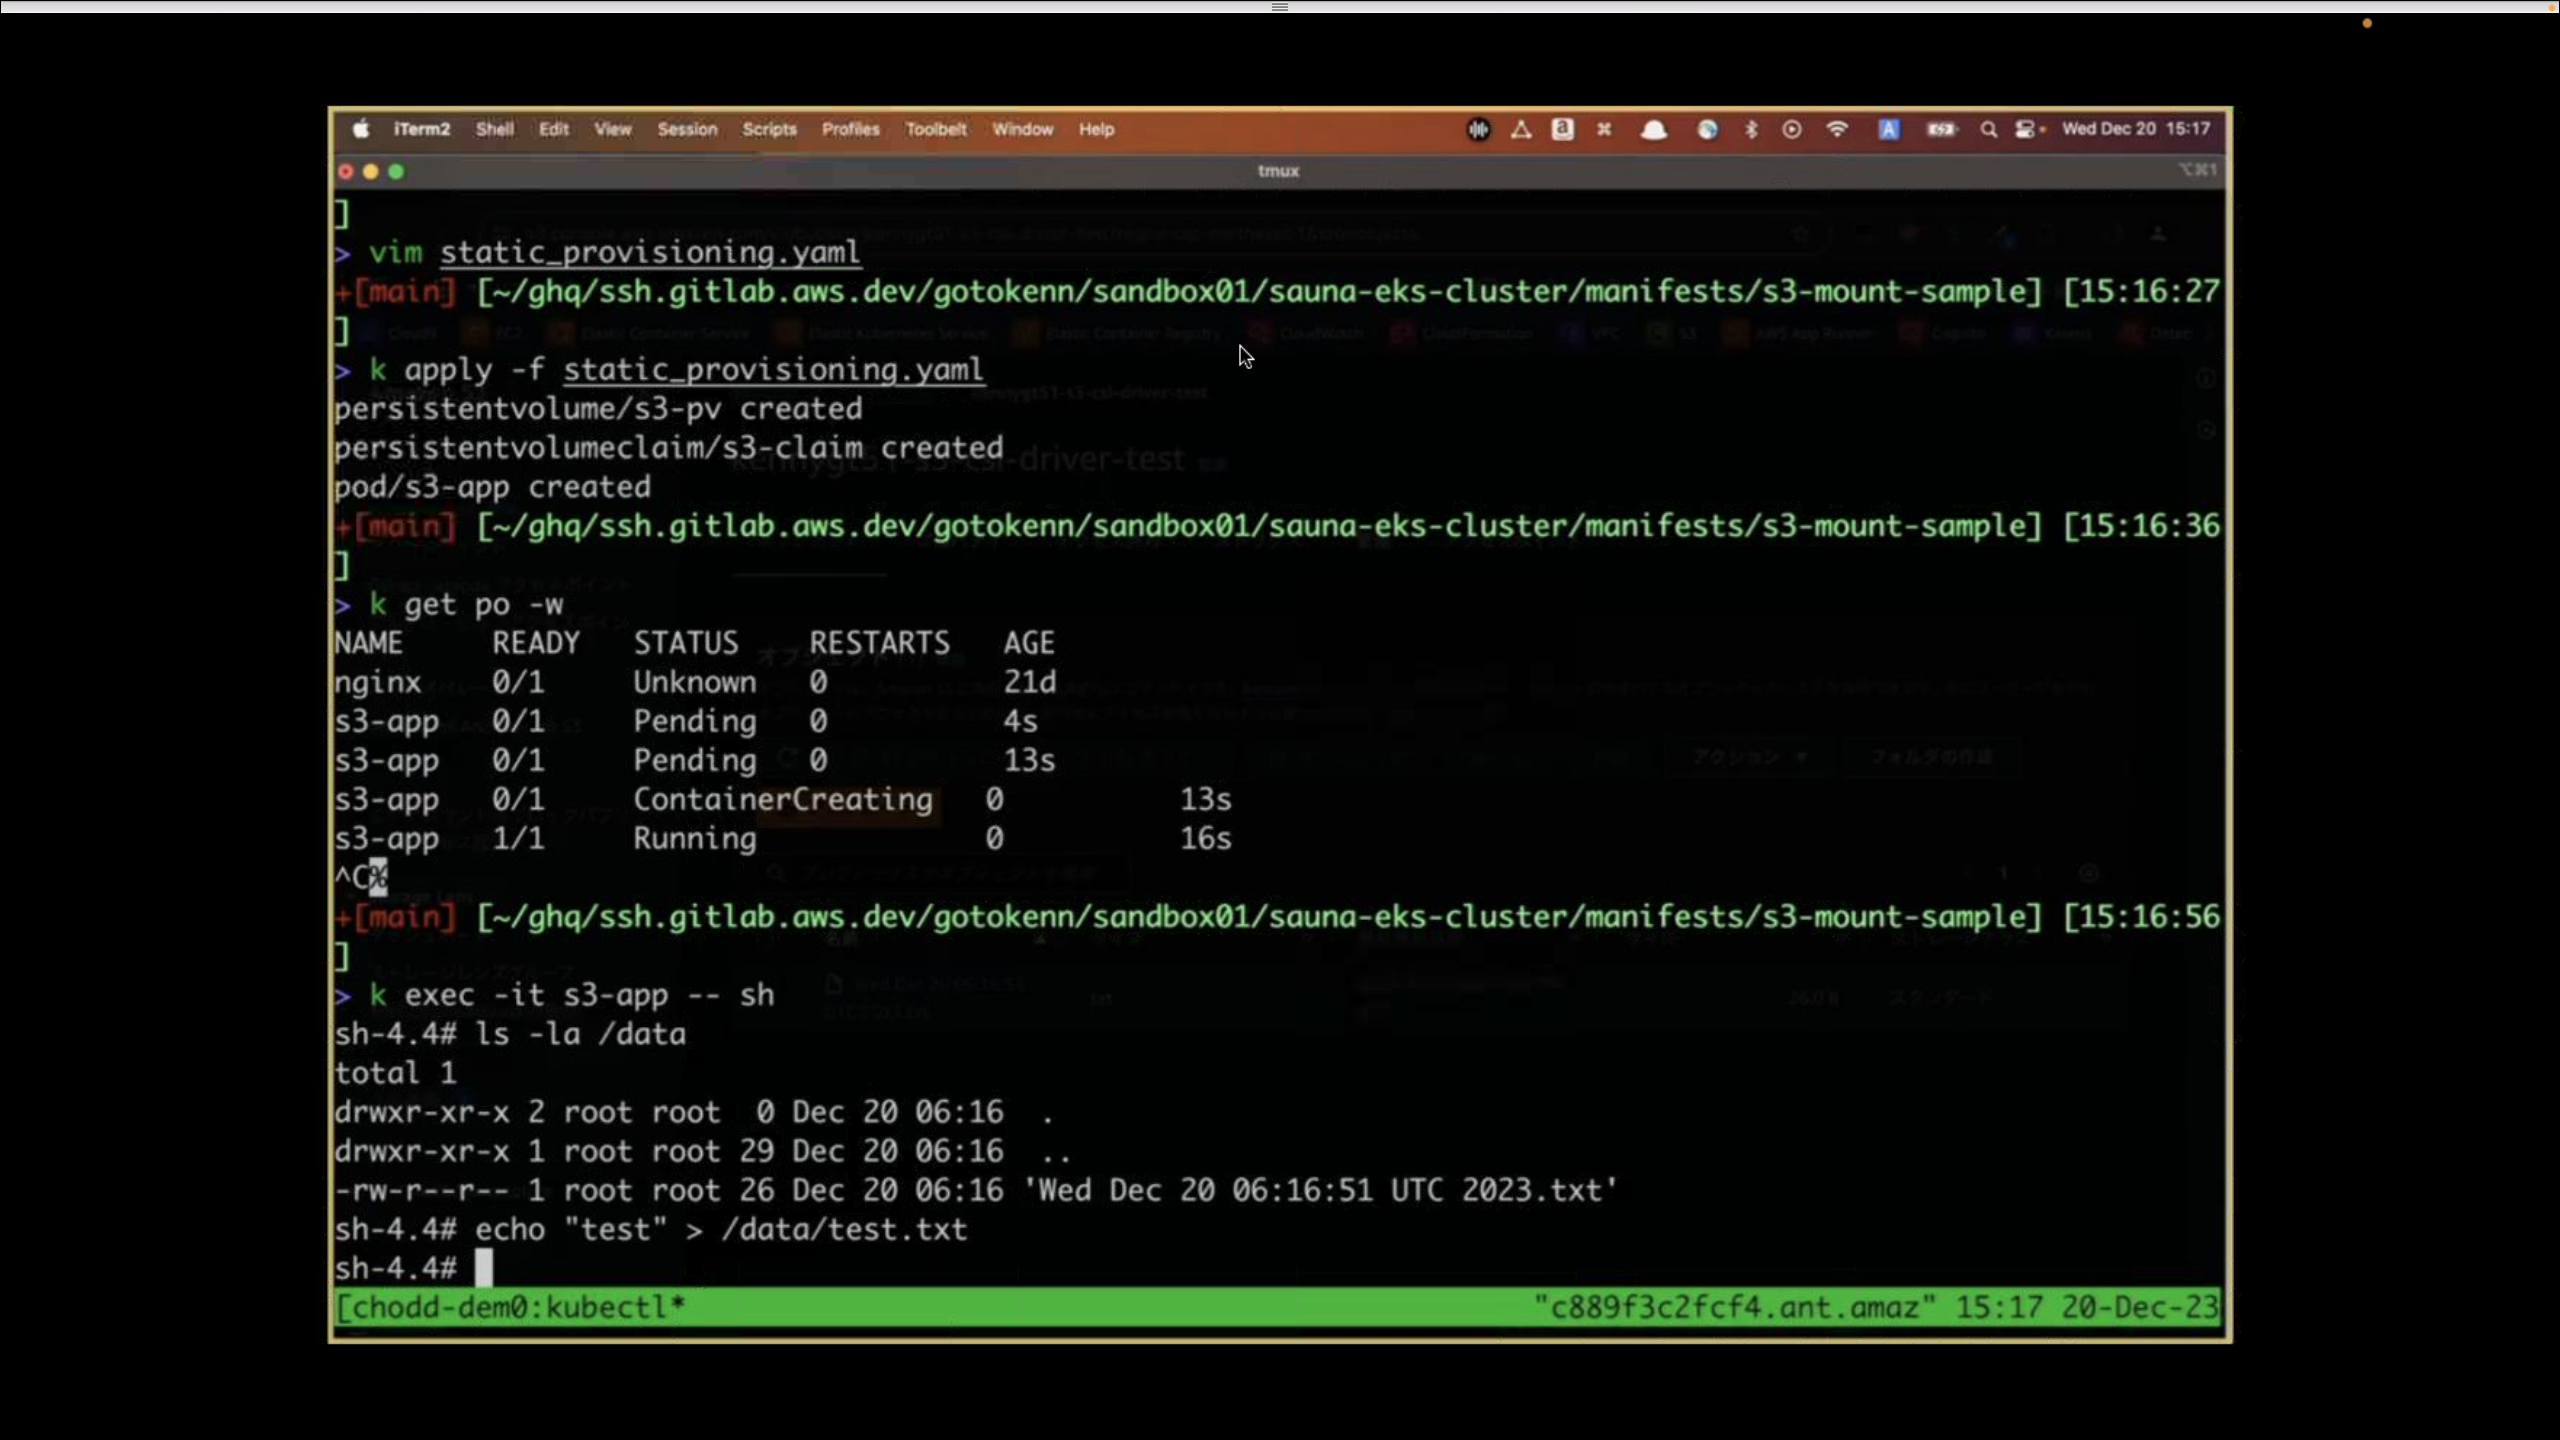The image size is (2560, 1440).
Task: Click the green zoom window button
Action: (x=396, y=172)
